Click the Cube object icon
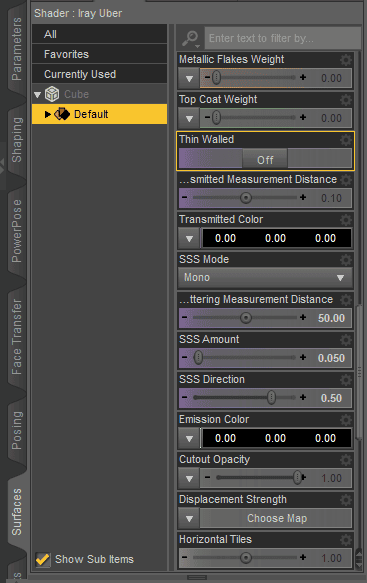367x583 pixels. [52, 94]
